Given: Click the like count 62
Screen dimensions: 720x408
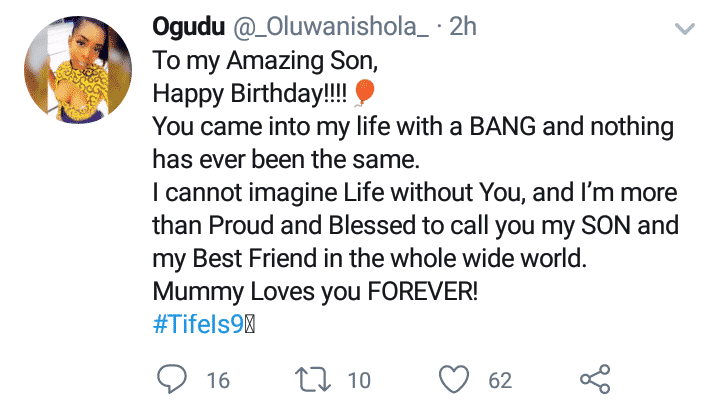Looking at the screenshot, I should click(500, 381).
